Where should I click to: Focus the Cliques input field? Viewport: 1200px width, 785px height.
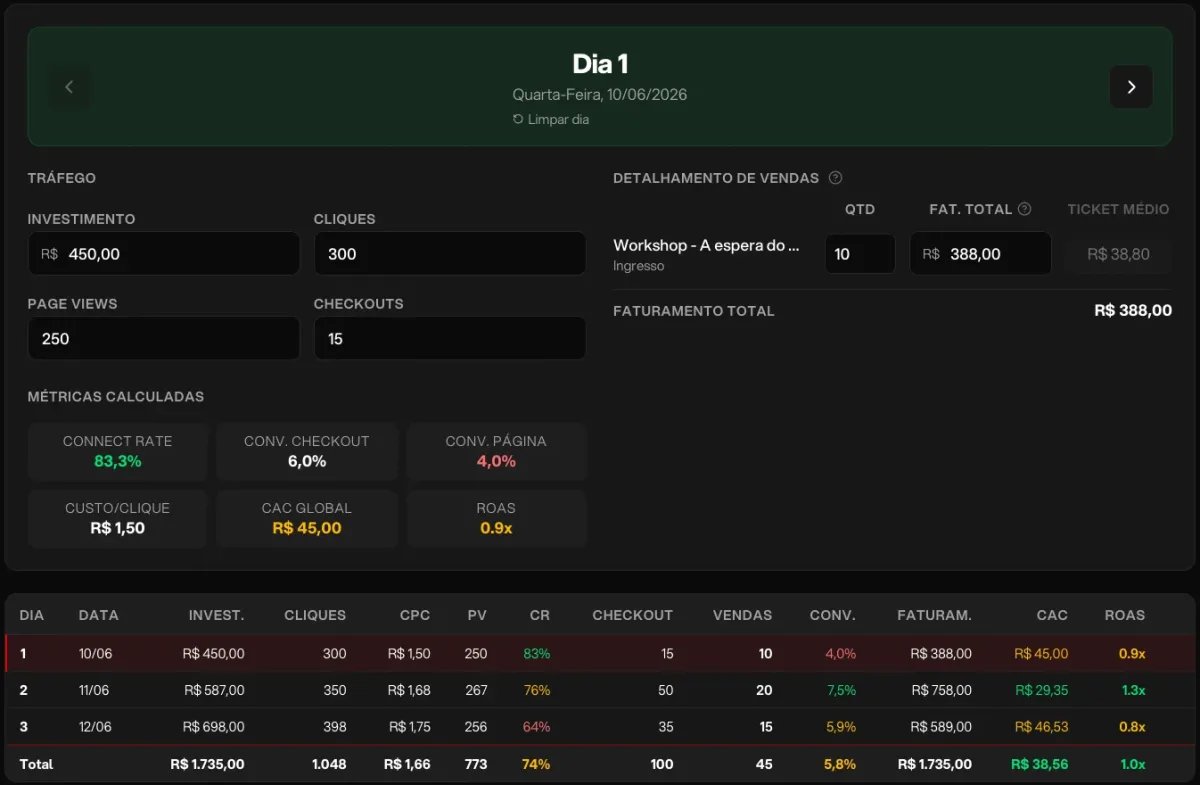(450, 254)
